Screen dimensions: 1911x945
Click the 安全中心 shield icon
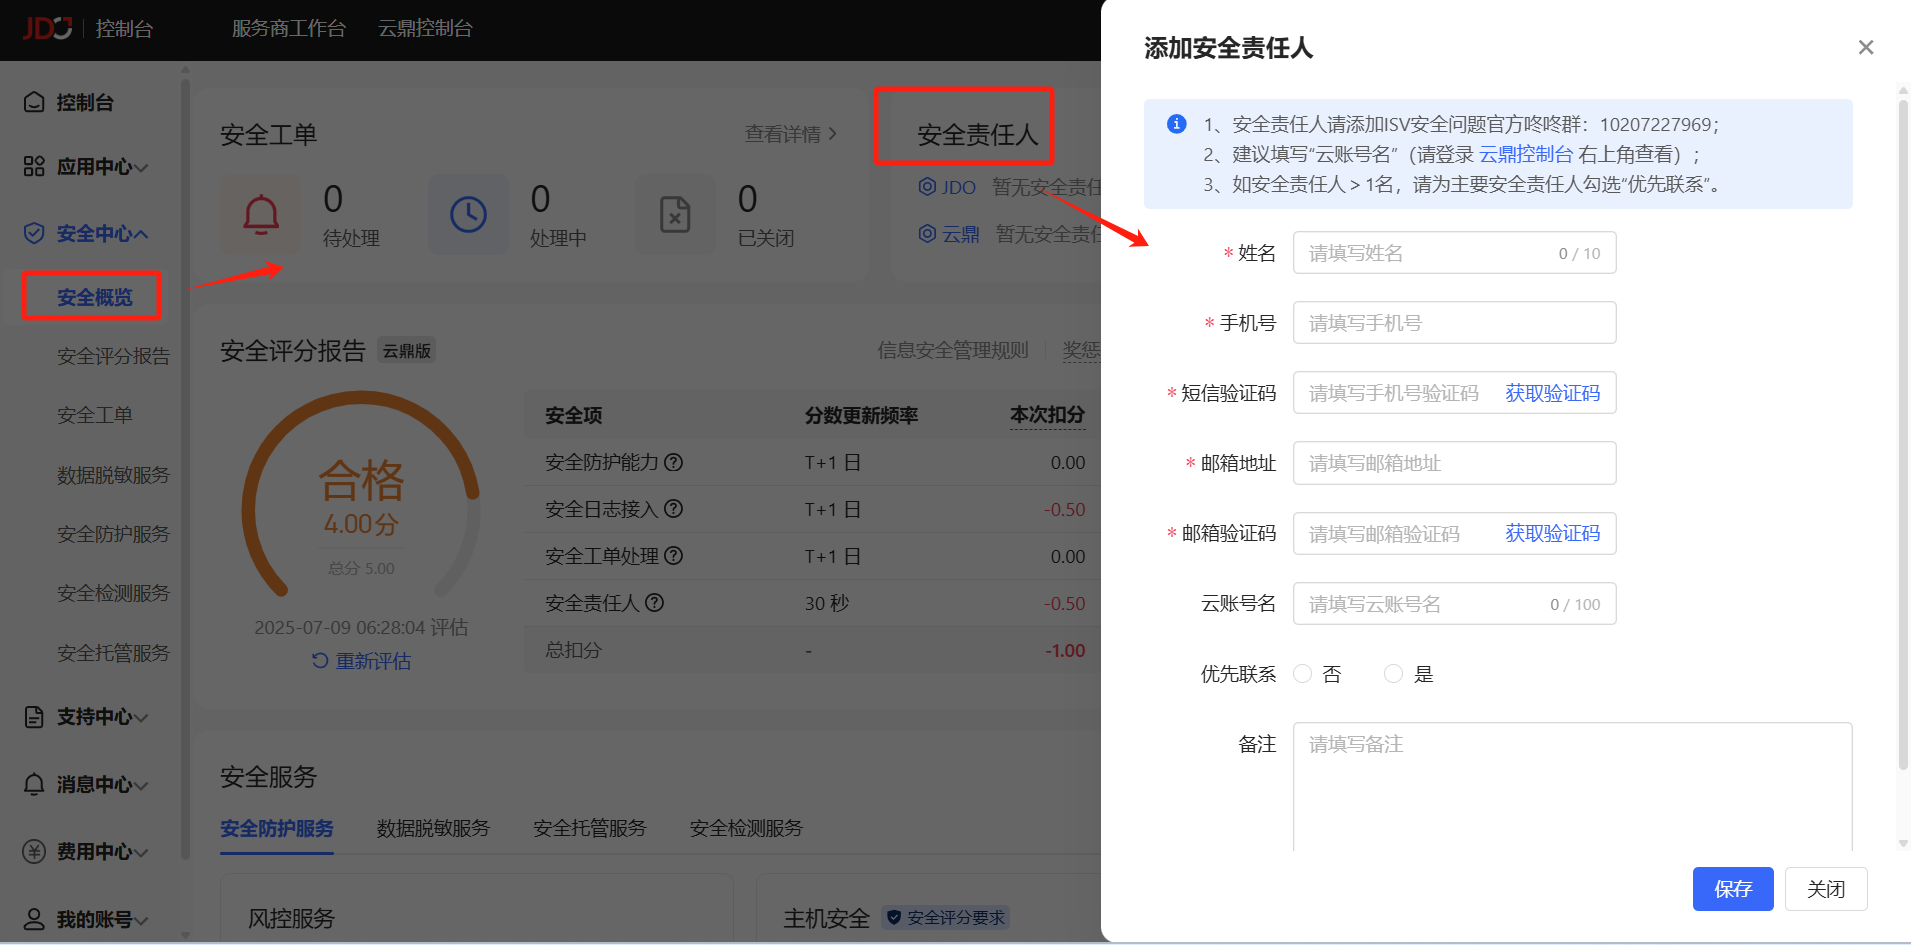click(x=33, y=232)
